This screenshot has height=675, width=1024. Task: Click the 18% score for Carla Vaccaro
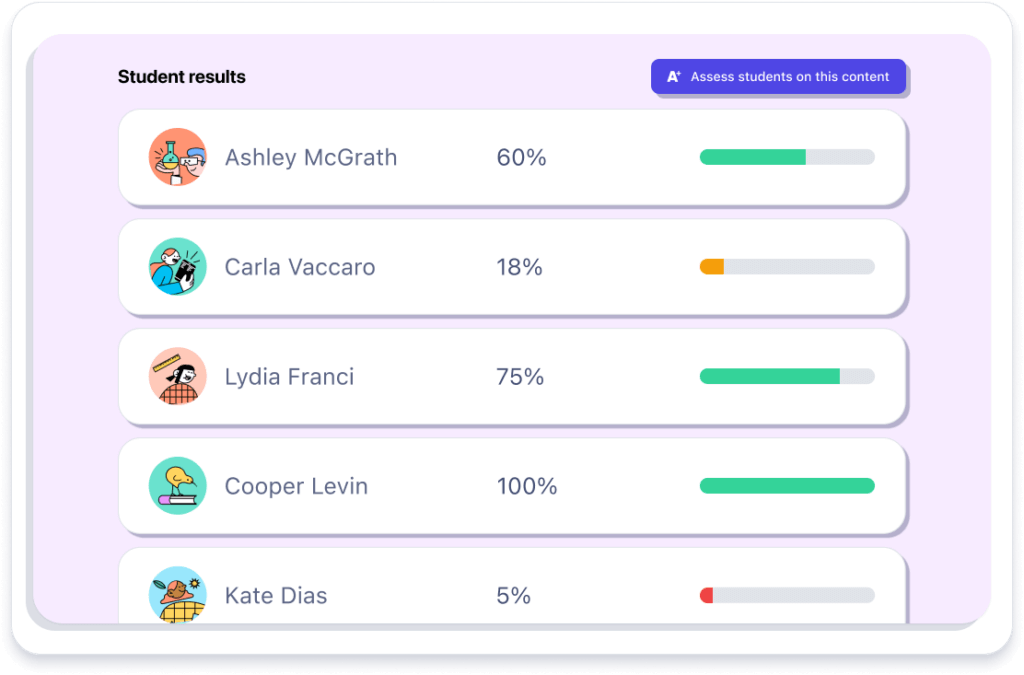click(519, 267)
